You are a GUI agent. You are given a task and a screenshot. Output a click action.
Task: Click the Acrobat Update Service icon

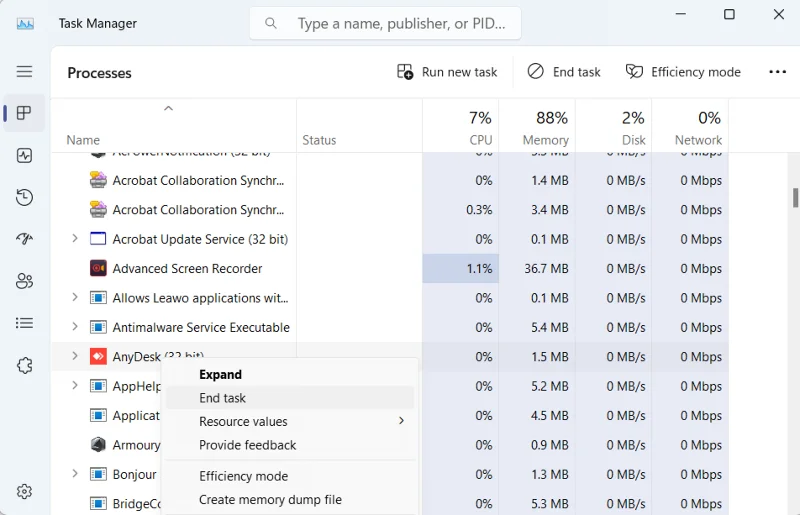pos(98,239)
